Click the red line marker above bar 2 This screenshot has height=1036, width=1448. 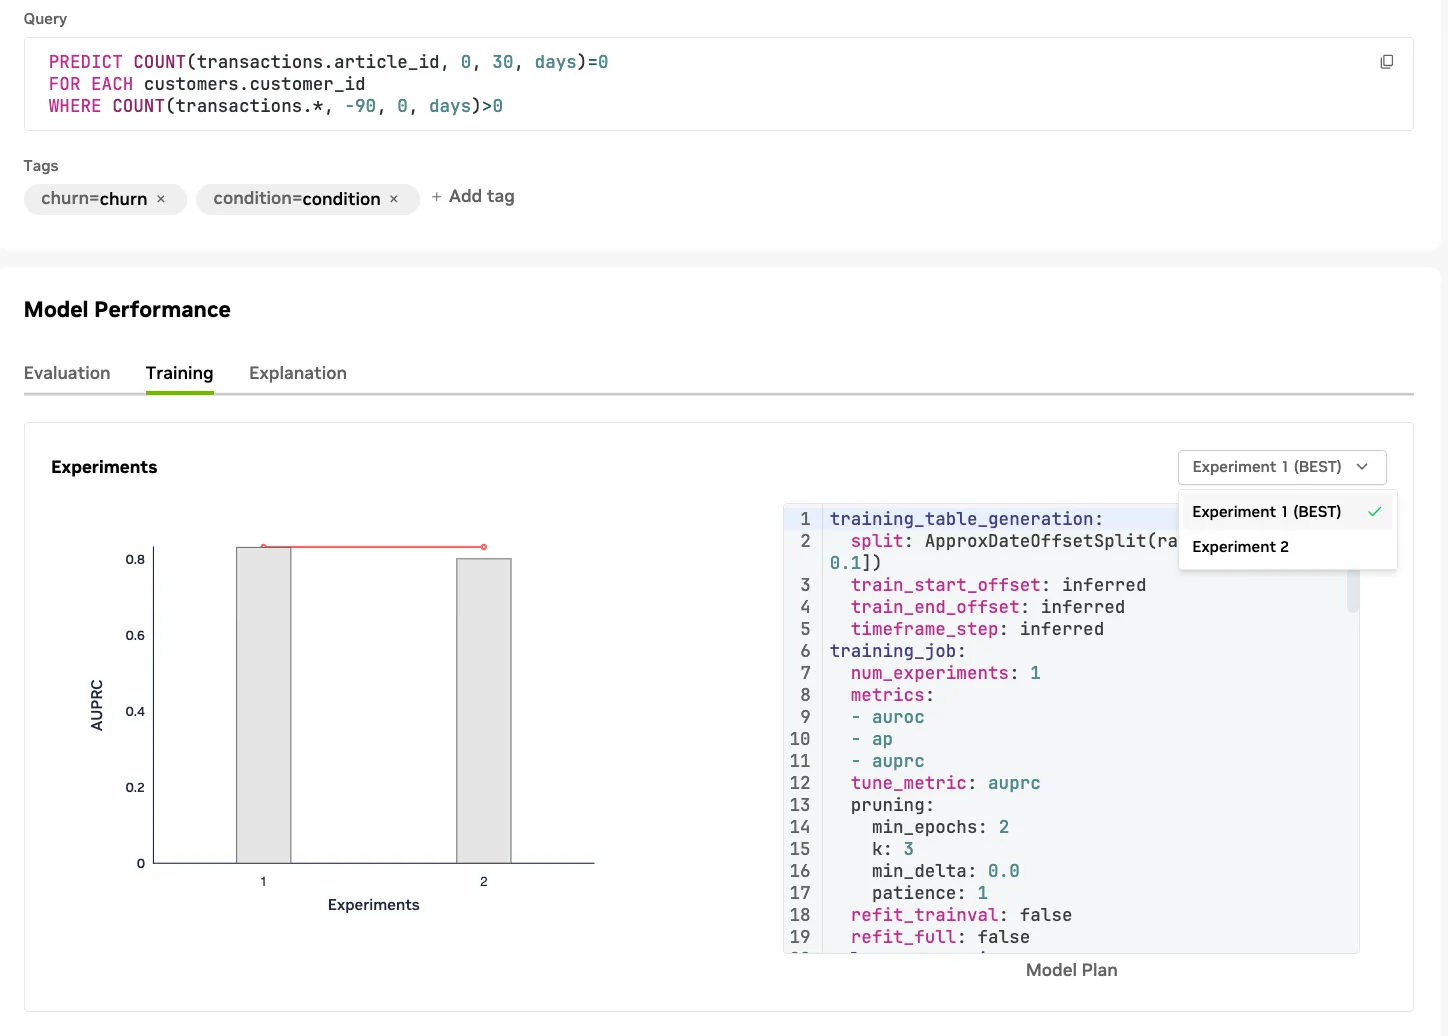(x=484, y=547)
